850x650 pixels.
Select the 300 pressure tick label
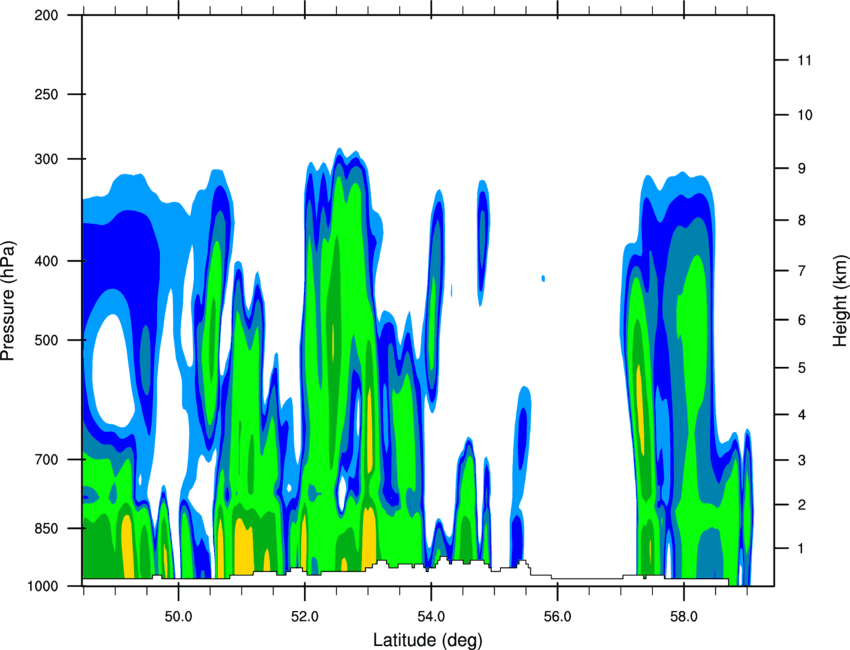pyautogui.click(x=46, y=159)
